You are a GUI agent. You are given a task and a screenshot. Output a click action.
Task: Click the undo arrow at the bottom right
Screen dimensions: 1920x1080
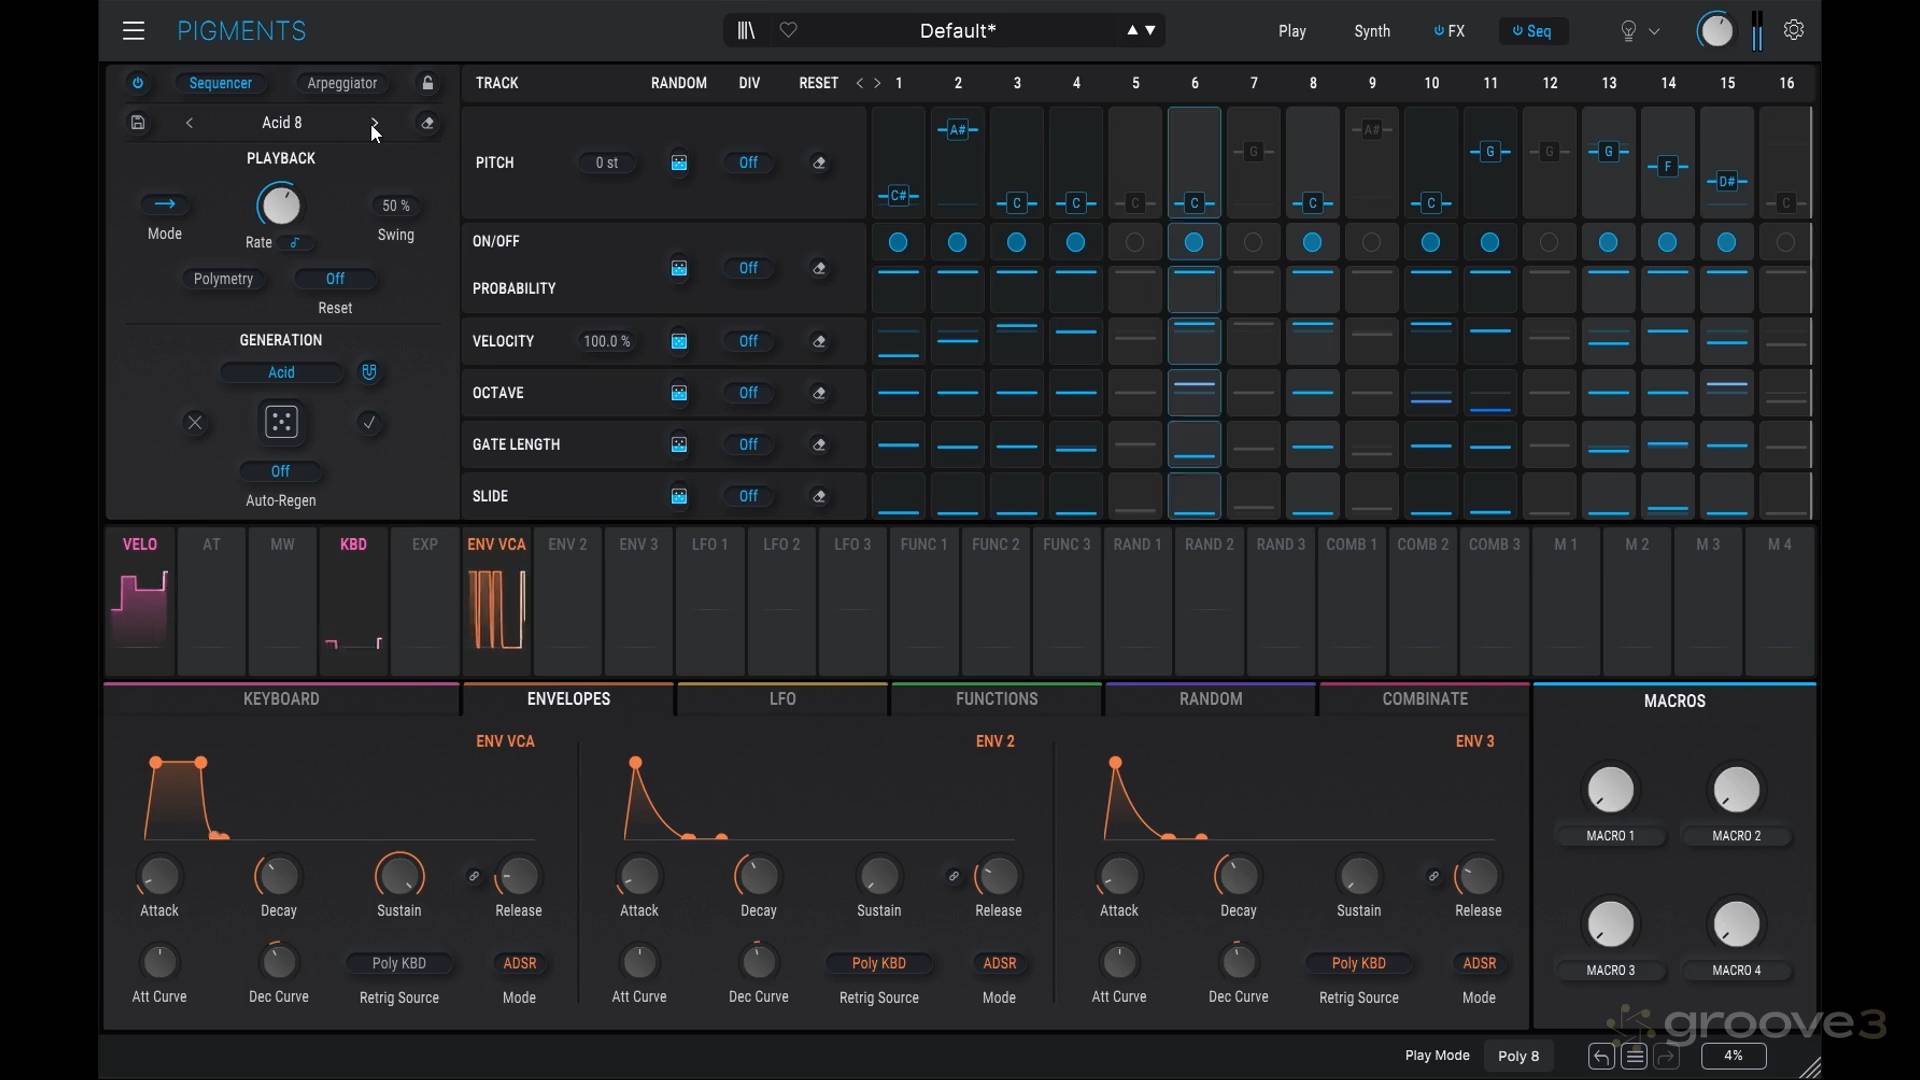[1600, 1056]
